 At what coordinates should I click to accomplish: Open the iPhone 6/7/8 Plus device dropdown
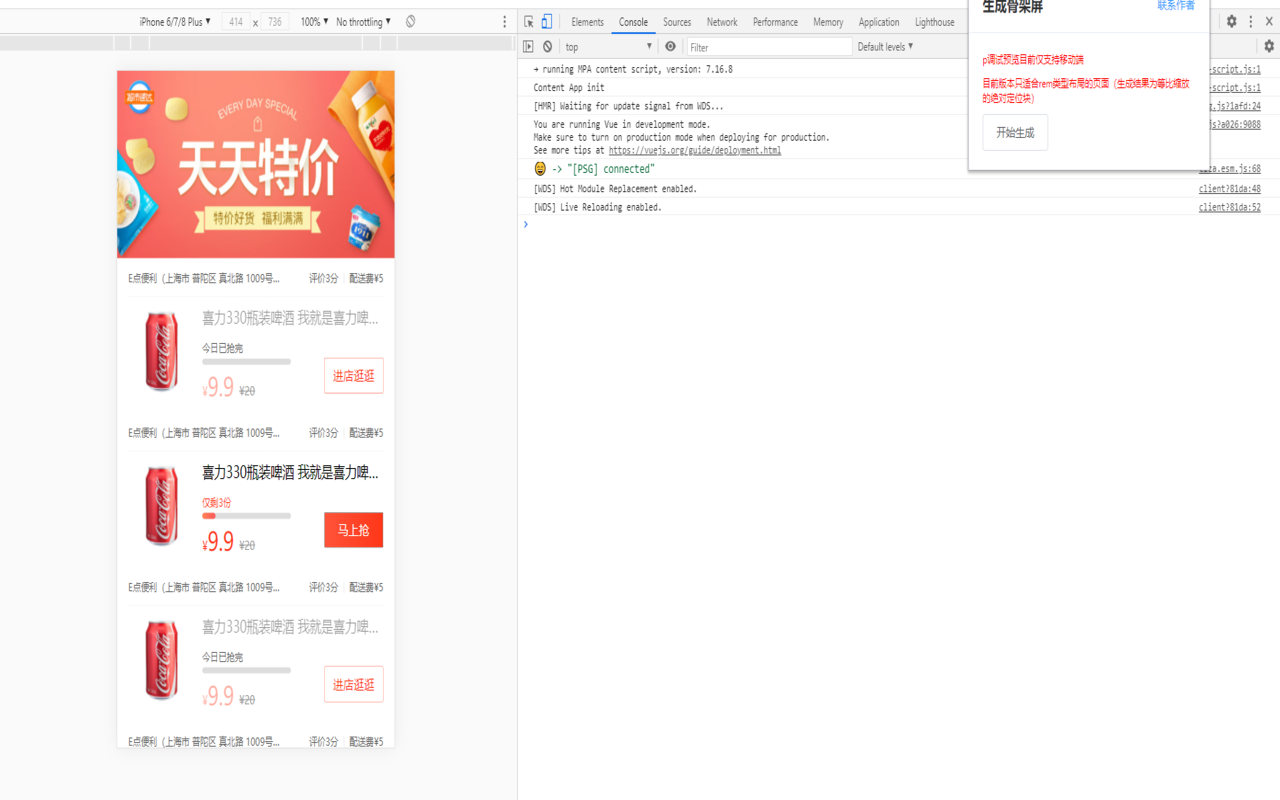[x=175, y=22]
